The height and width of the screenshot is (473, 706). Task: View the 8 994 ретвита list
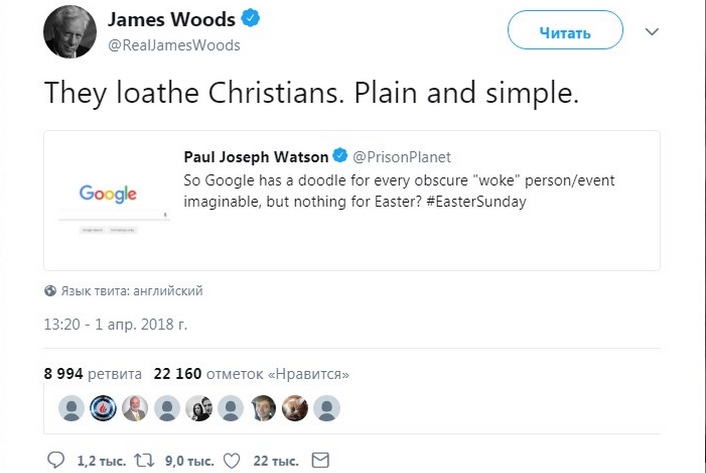point(93,374)
